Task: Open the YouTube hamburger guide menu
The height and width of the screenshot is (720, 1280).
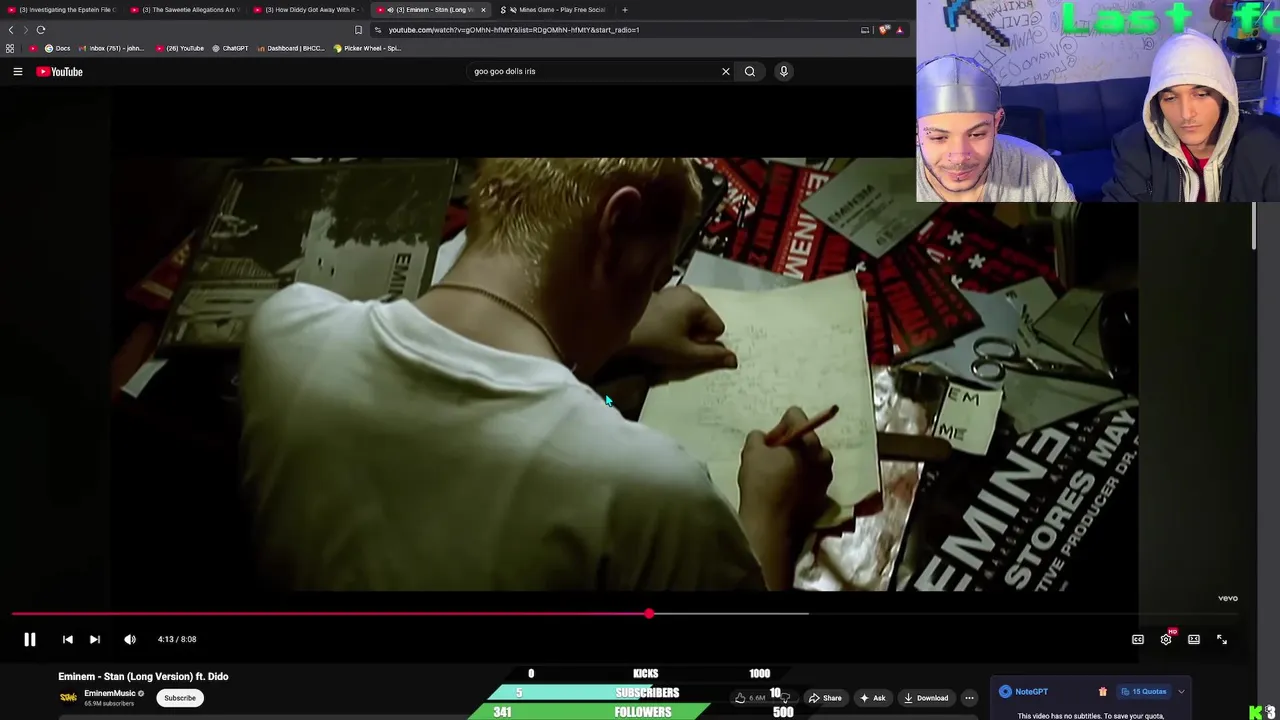Action: point(17,71)
